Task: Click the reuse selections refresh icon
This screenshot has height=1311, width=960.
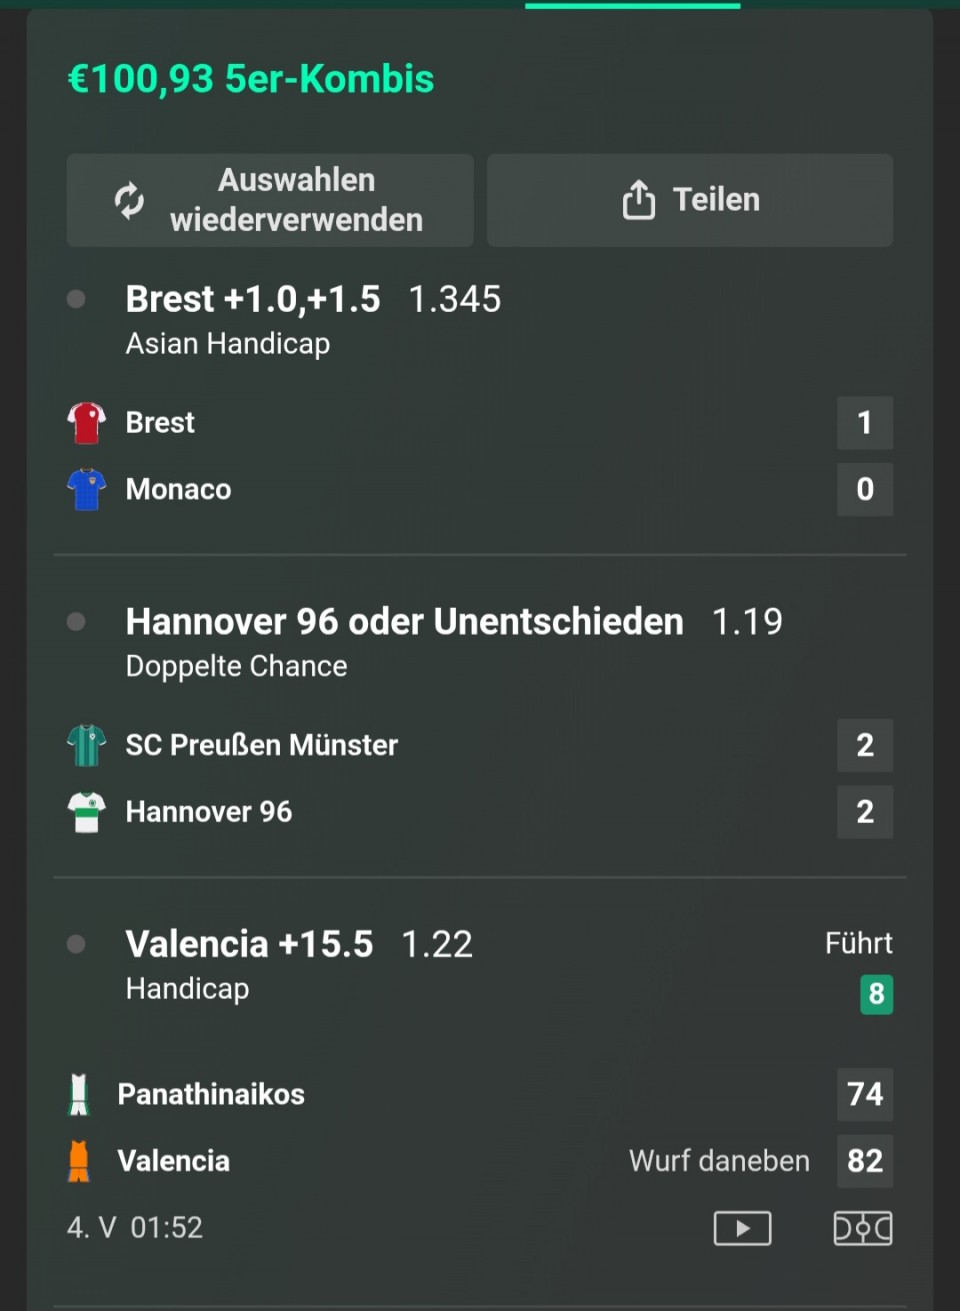Action: click(x=129, y=200)
